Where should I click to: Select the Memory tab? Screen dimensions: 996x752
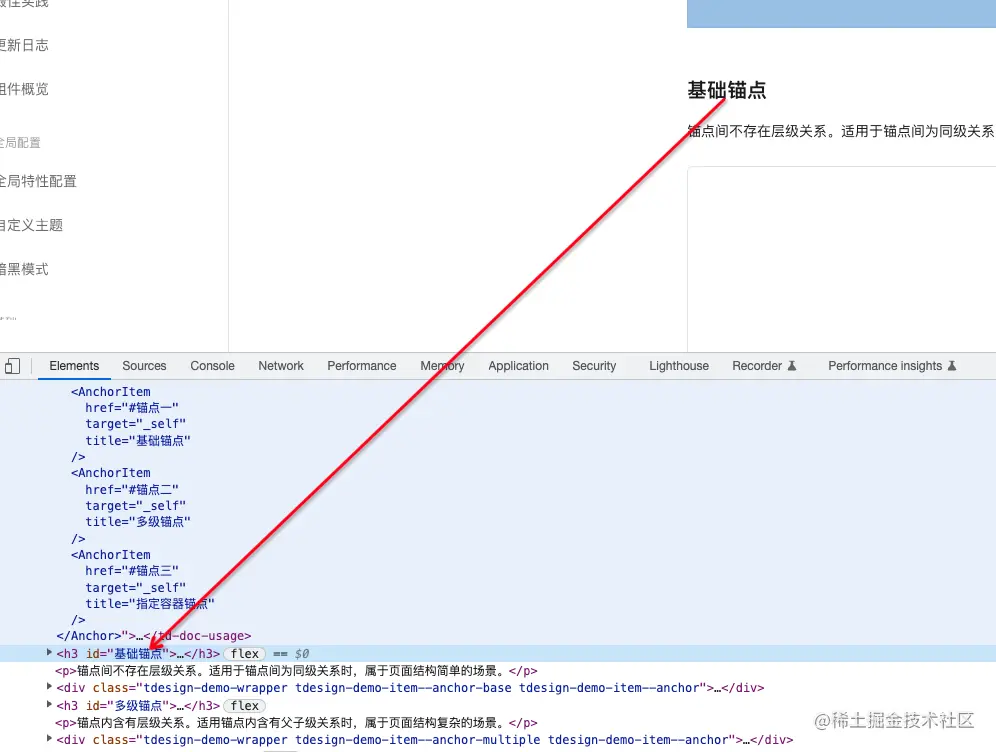[442, 366]
